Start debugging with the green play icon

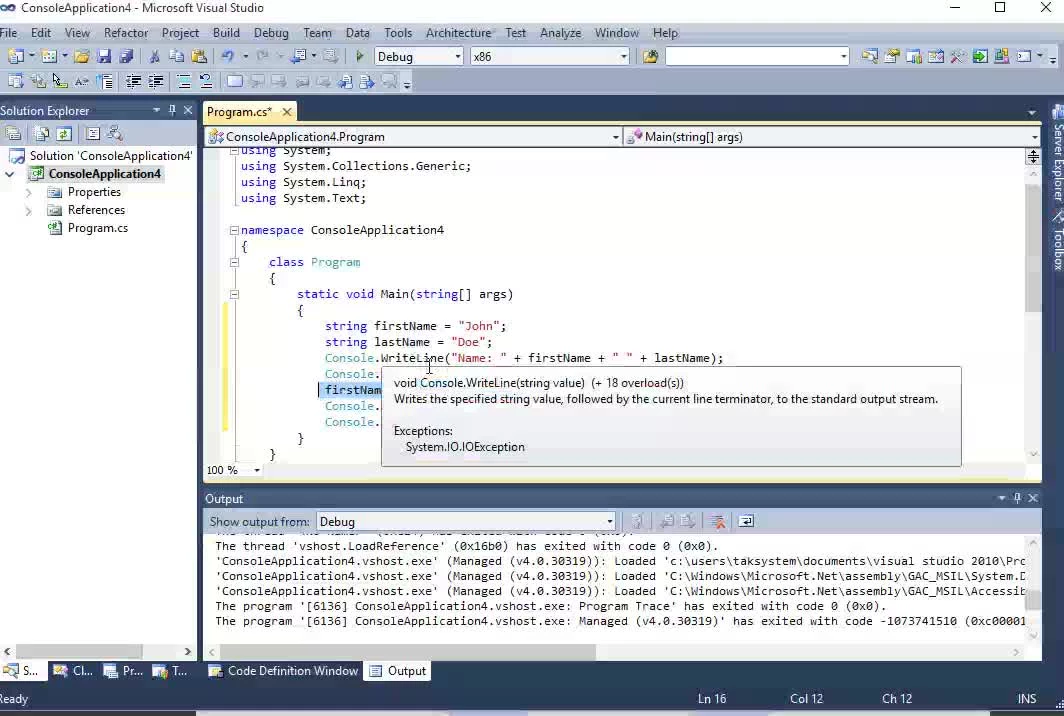[360, 56]
